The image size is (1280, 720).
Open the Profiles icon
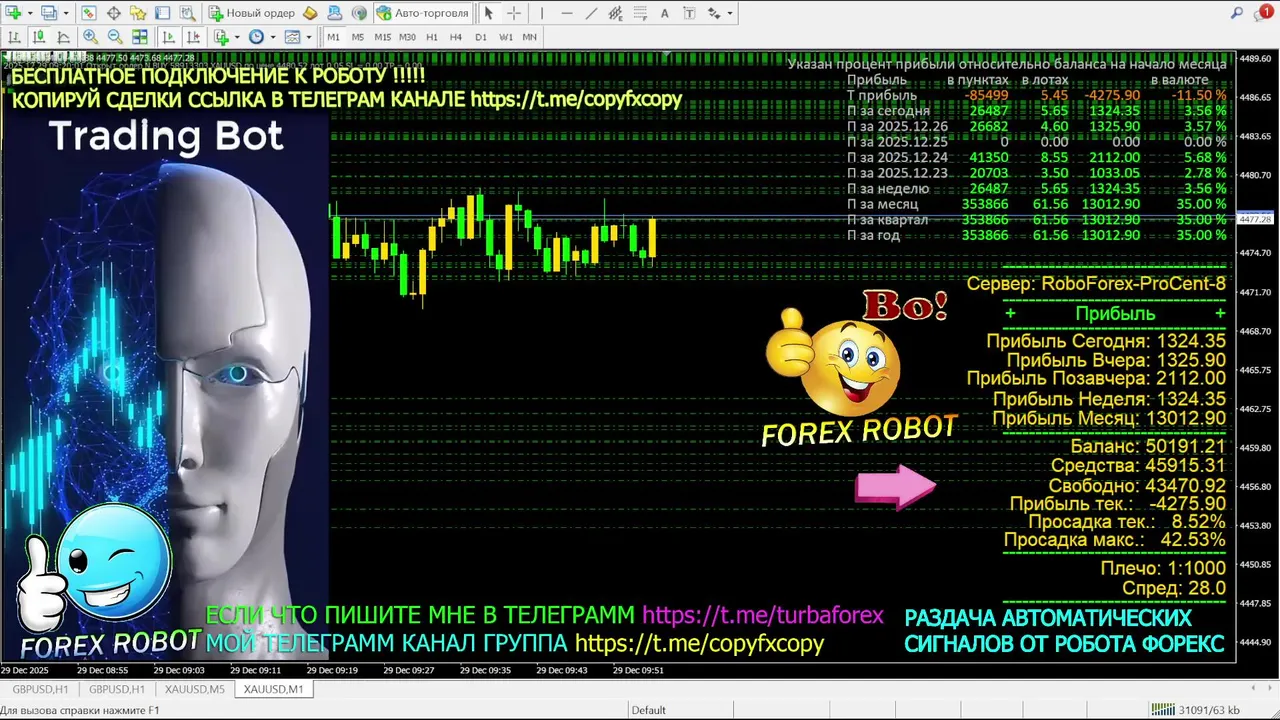pos(49,13)
